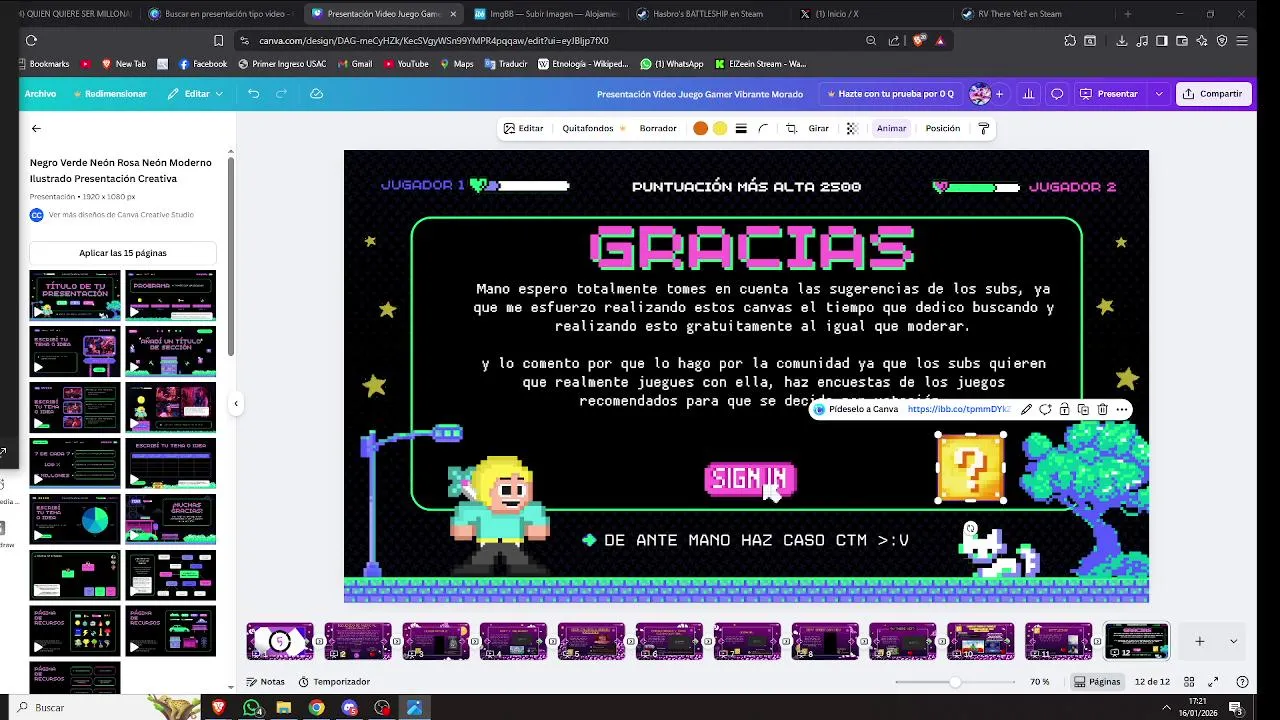Open the Redimensionar menu
The image size is (1280, 720).
tap(110, 94)
